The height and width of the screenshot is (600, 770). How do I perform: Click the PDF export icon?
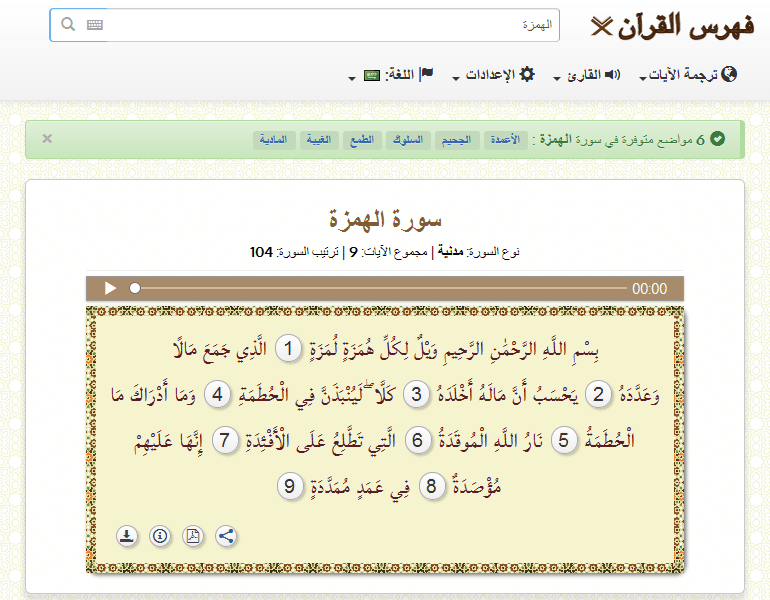[x=193, y=535]
